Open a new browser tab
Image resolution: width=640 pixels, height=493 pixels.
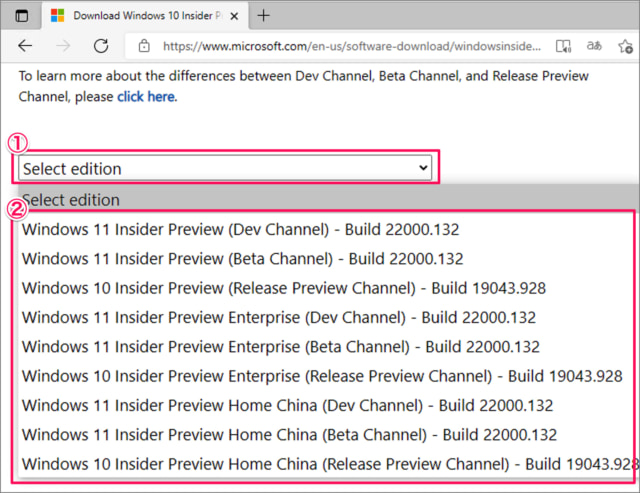(264, 16)
